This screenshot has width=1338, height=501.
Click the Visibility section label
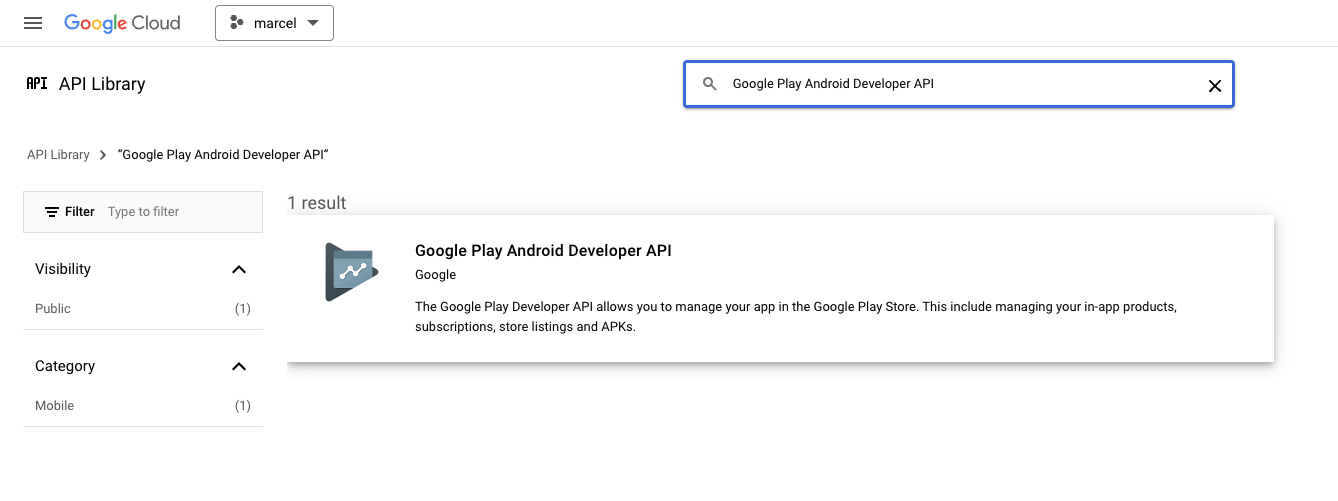point(63,269)
